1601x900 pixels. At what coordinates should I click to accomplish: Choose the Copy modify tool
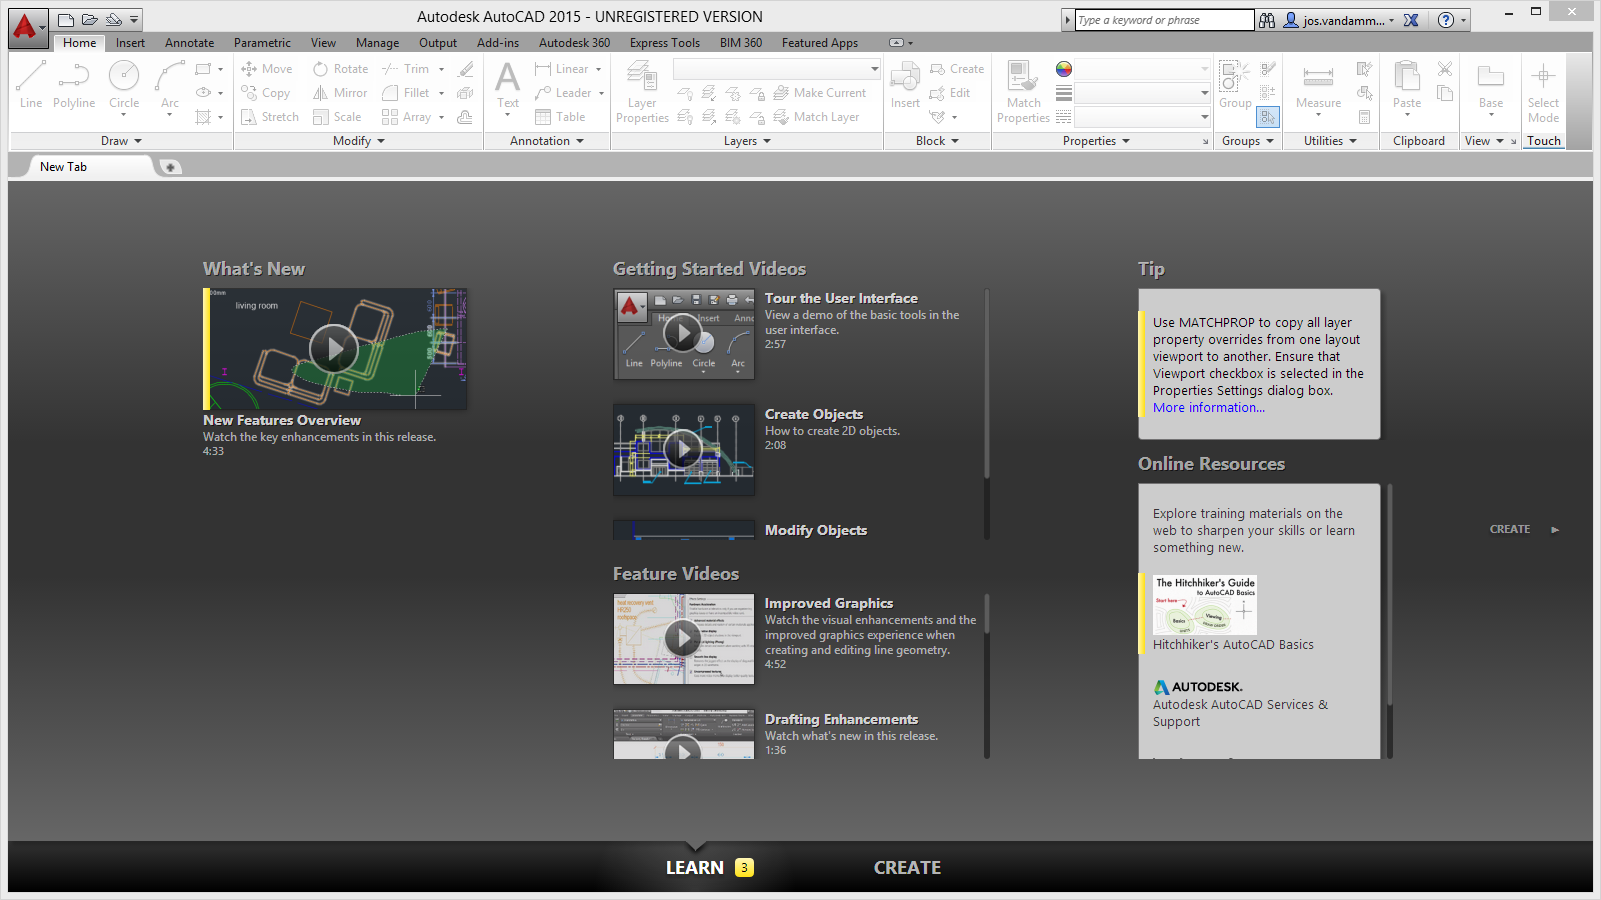(x=266, y=93)
